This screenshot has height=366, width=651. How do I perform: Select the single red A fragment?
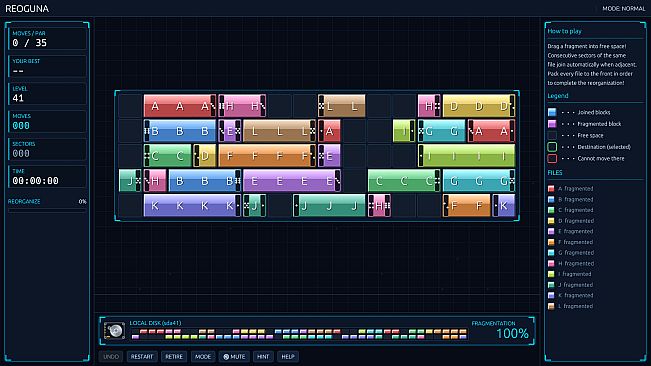pos(329,131)
